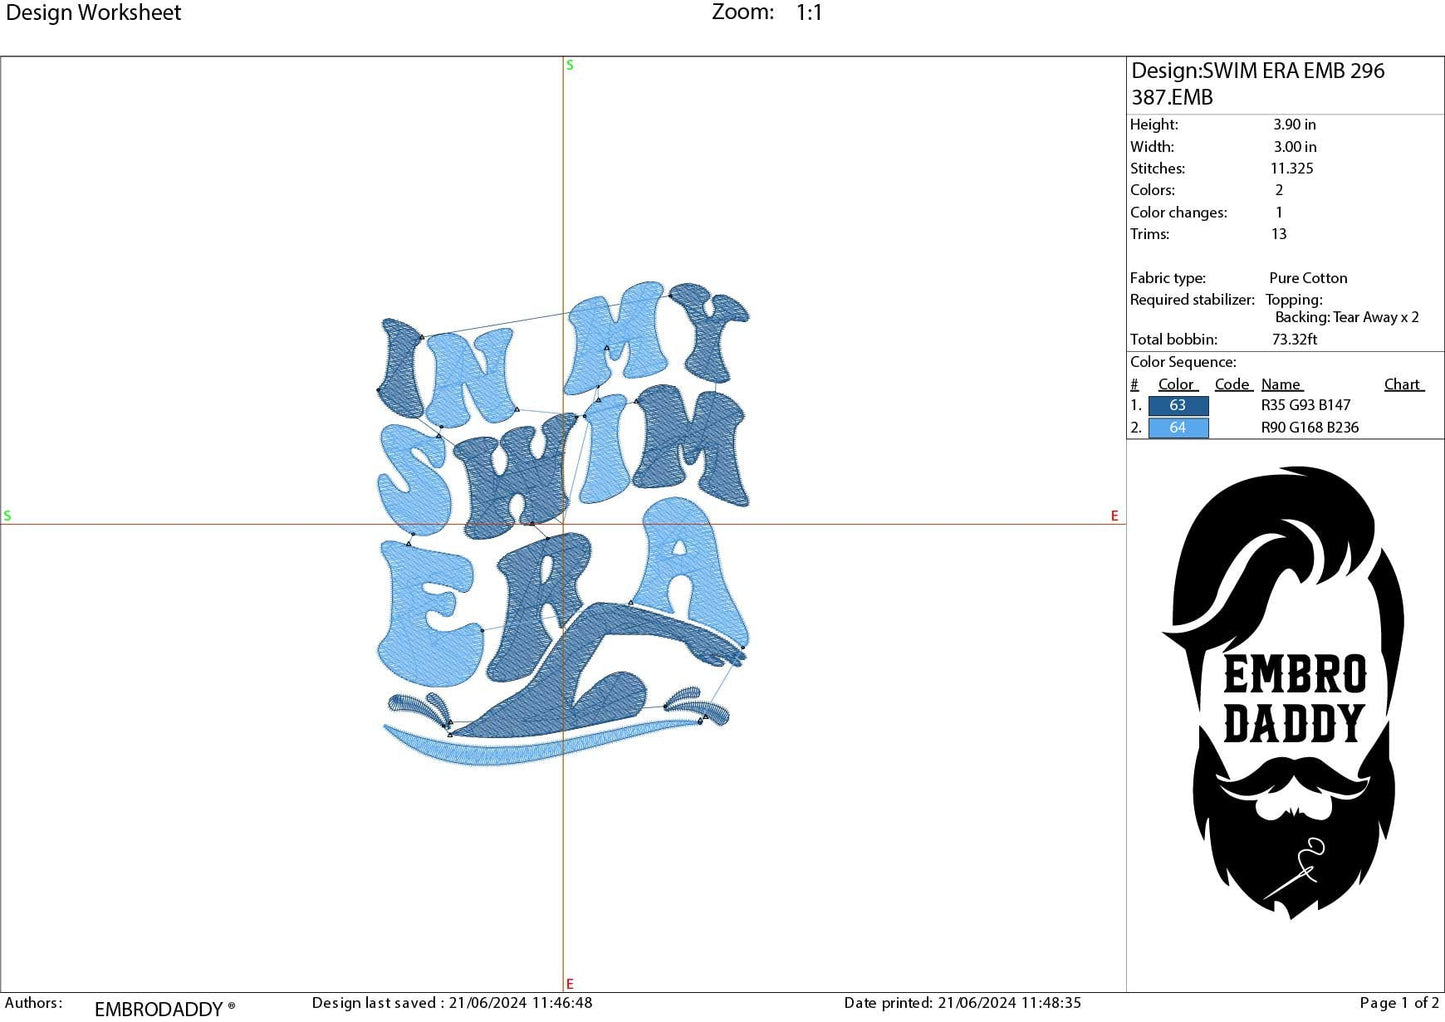The height and width of the screenshot is (1022, 1445).
Task: Select color stop 2 in the Color Sequence
Action: (x=1178, y=427)
